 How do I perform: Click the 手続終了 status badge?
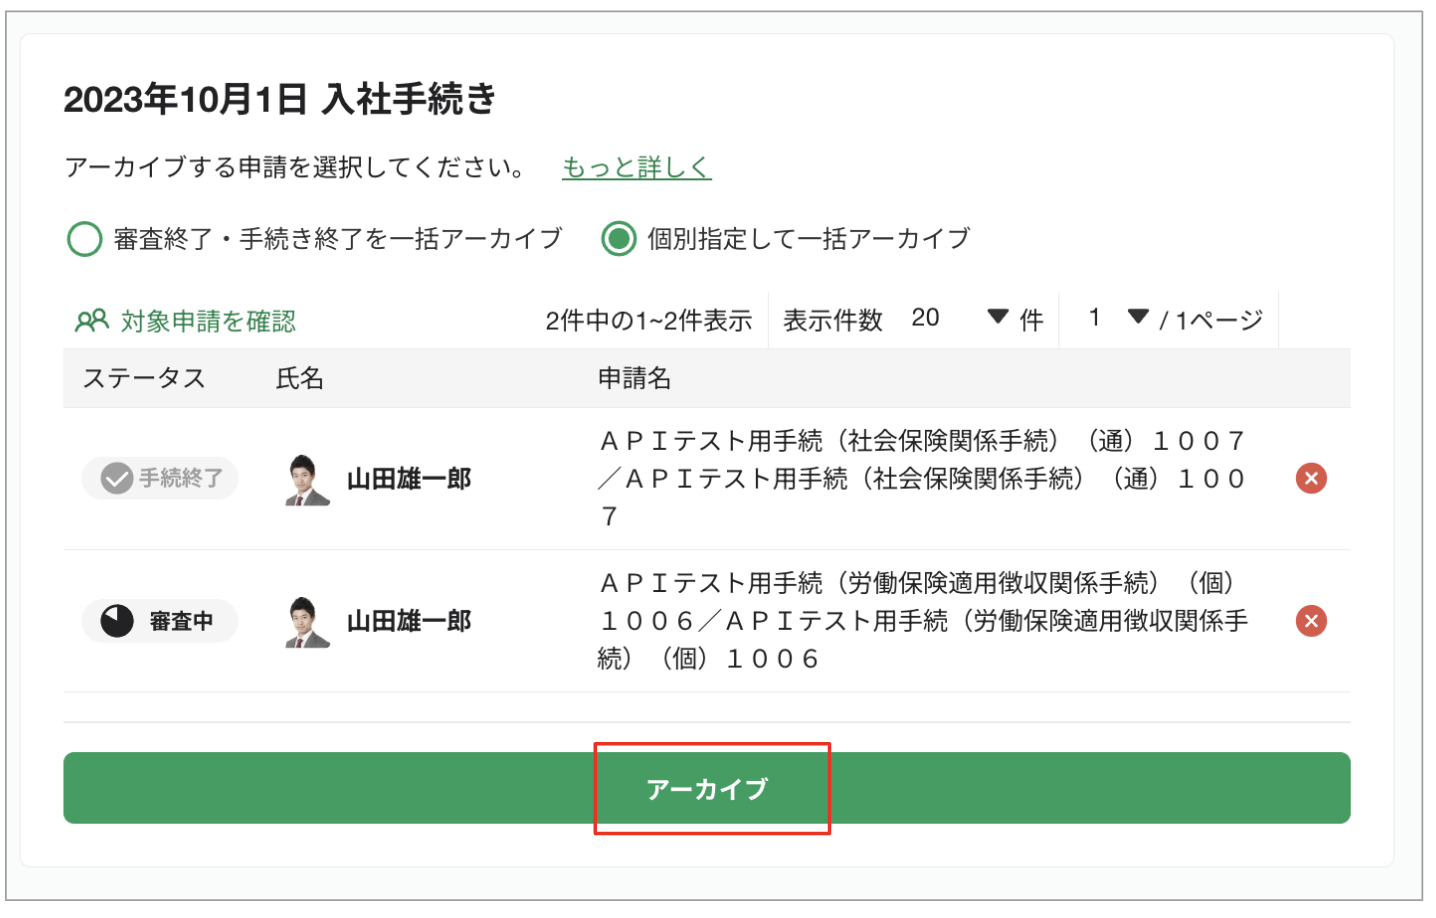click(x=160, y=478)
